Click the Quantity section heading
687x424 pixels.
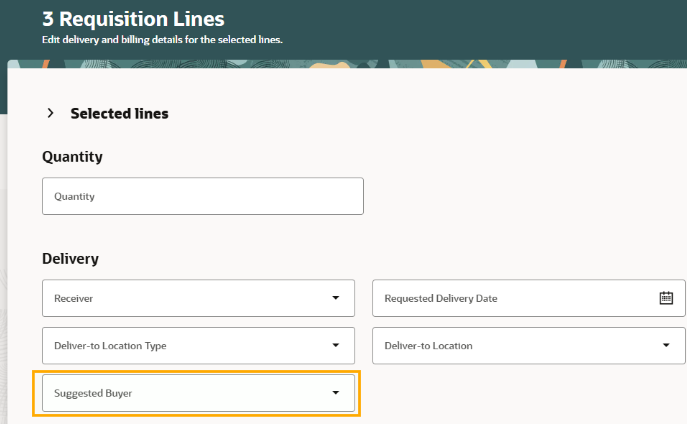click(x=72, y=157)
